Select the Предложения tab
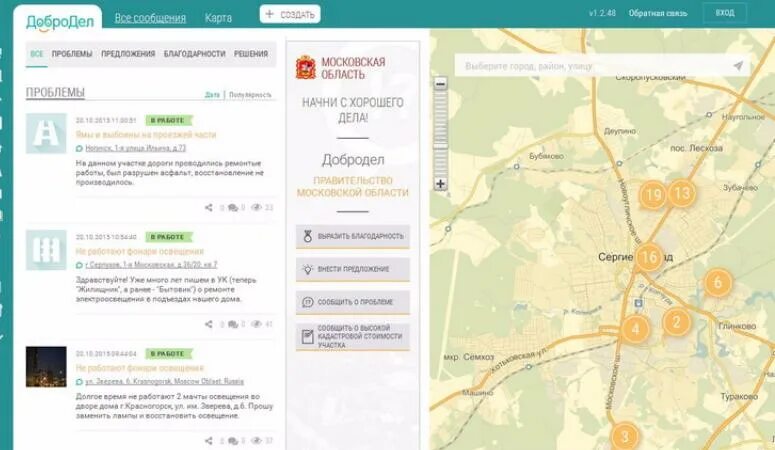775x450 pixels. (128, 54)
